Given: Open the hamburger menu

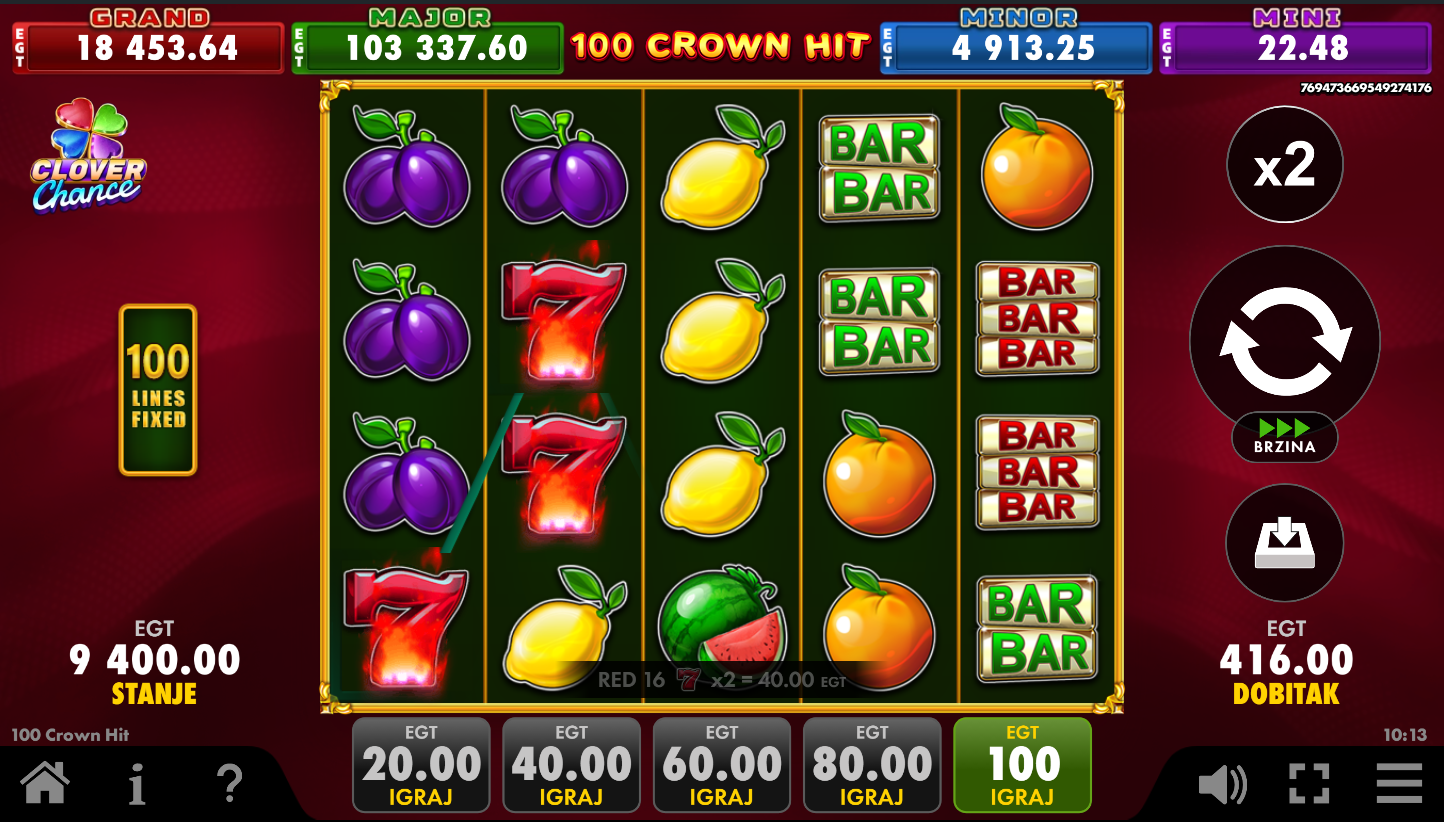Looking at the screenshot, I should coord(1399,784).
